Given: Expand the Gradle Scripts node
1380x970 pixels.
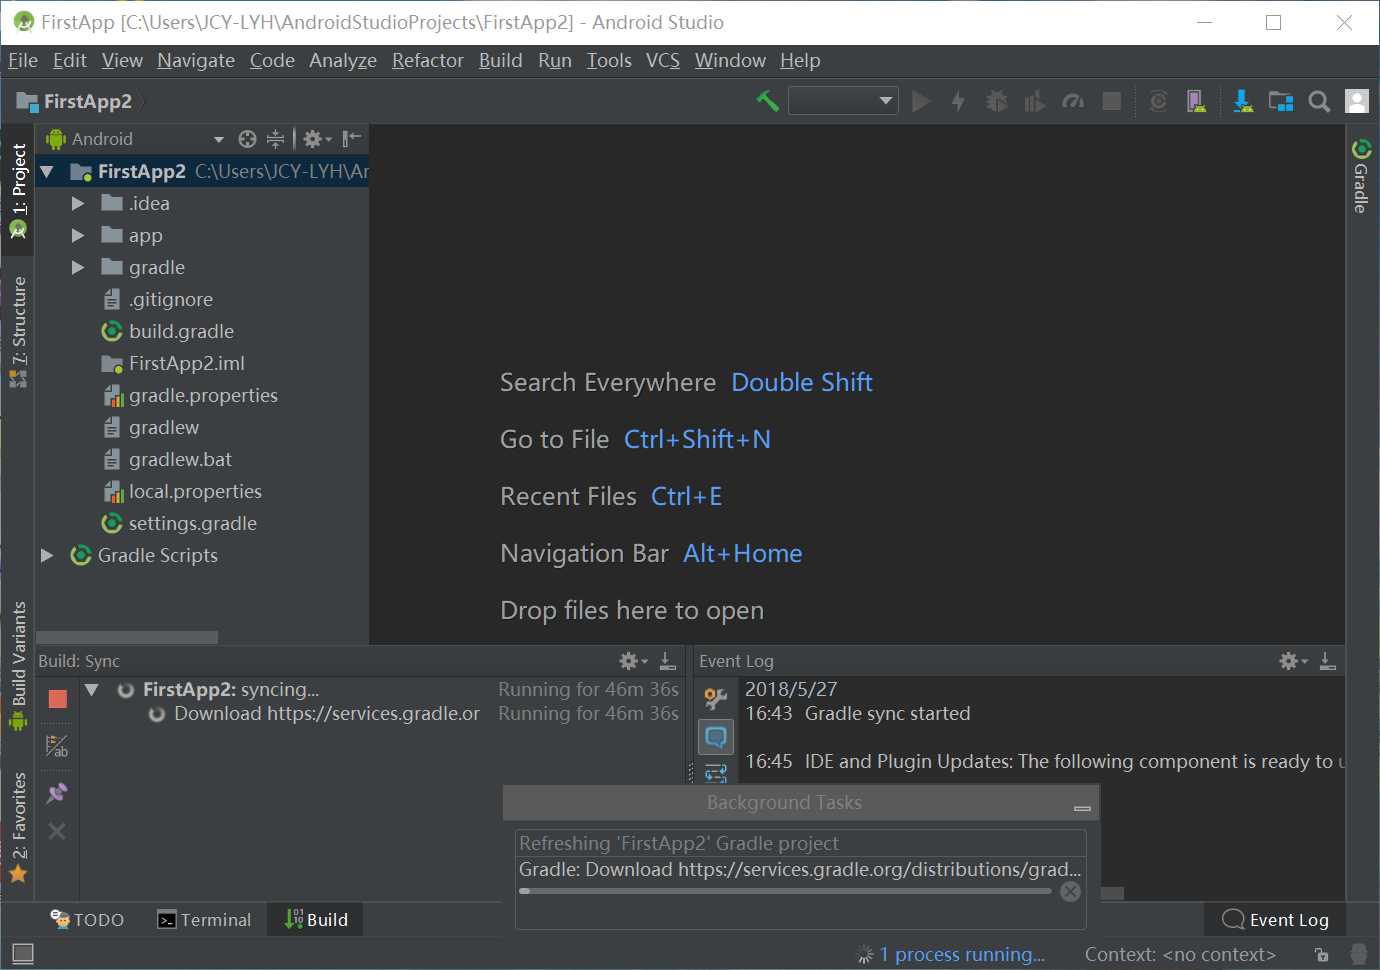Looking at the screenshot, I should 46,555.
